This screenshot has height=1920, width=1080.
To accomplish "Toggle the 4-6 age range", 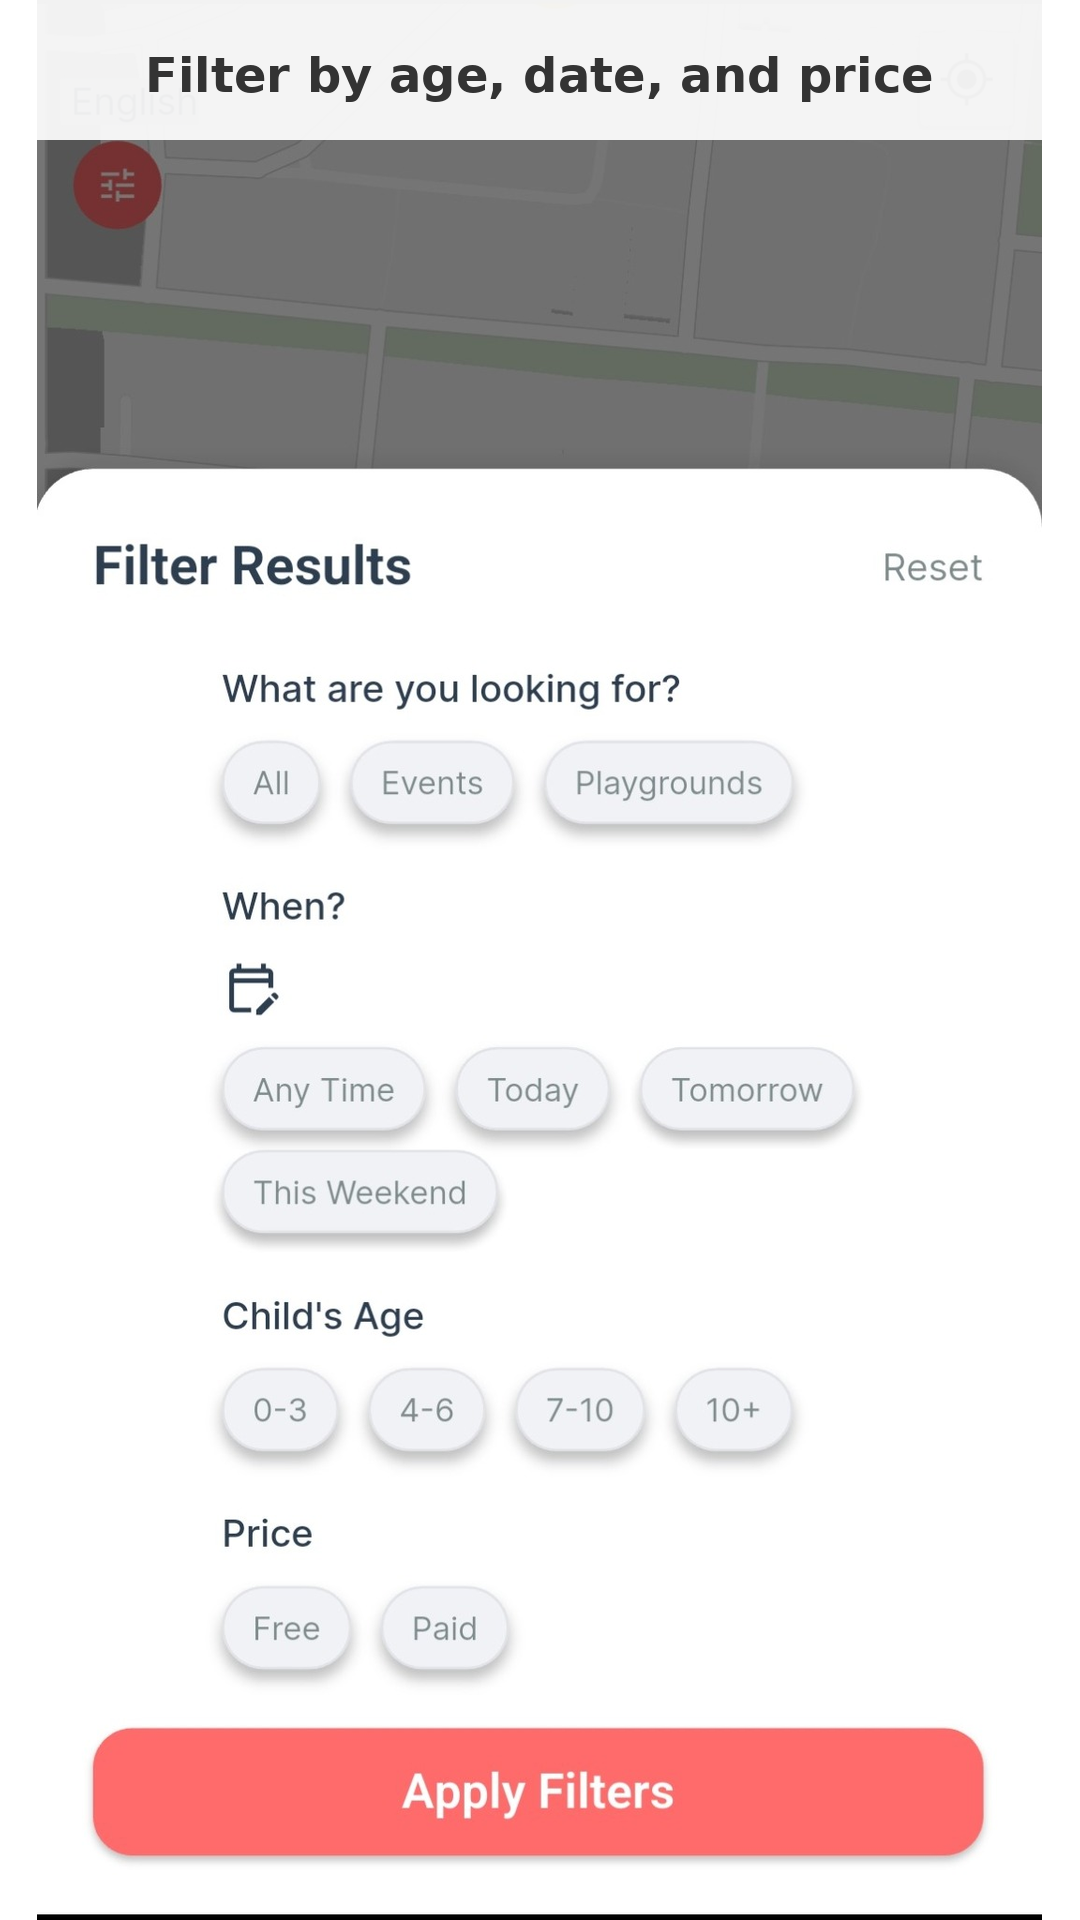I will 427,1410.
